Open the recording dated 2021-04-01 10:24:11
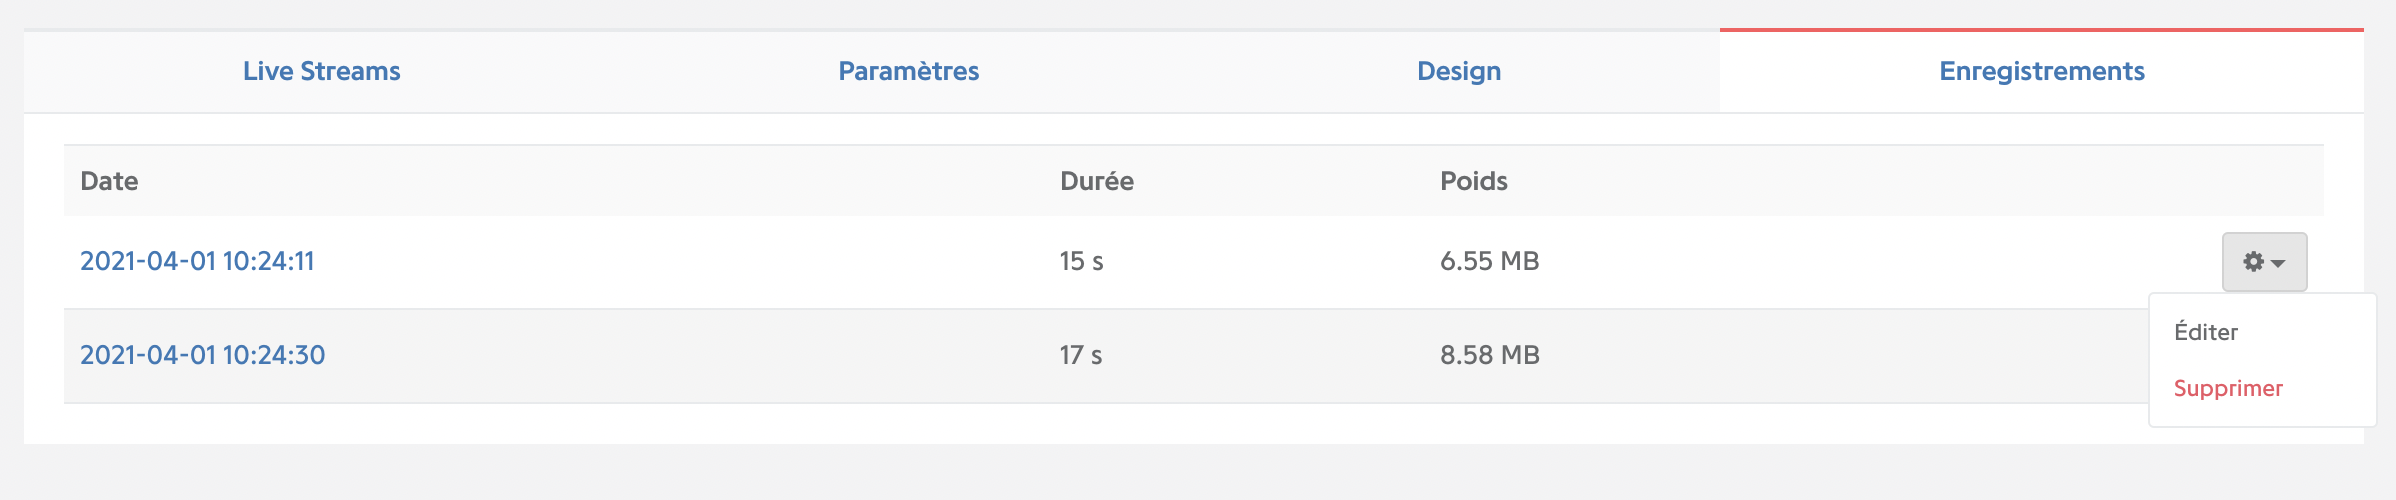The width and height of the screenshot is (2396, 500). (197, 261)
